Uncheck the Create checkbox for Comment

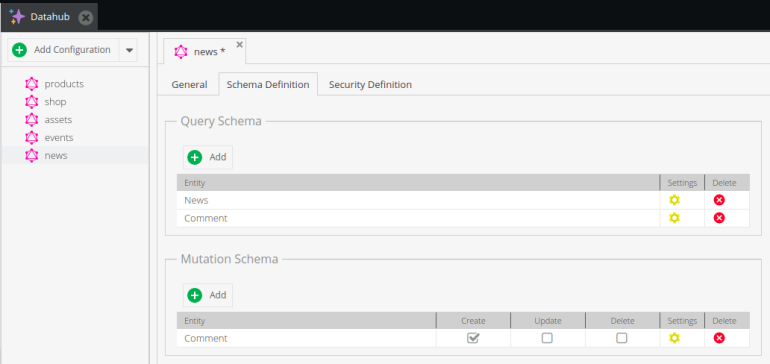[473, 338]
